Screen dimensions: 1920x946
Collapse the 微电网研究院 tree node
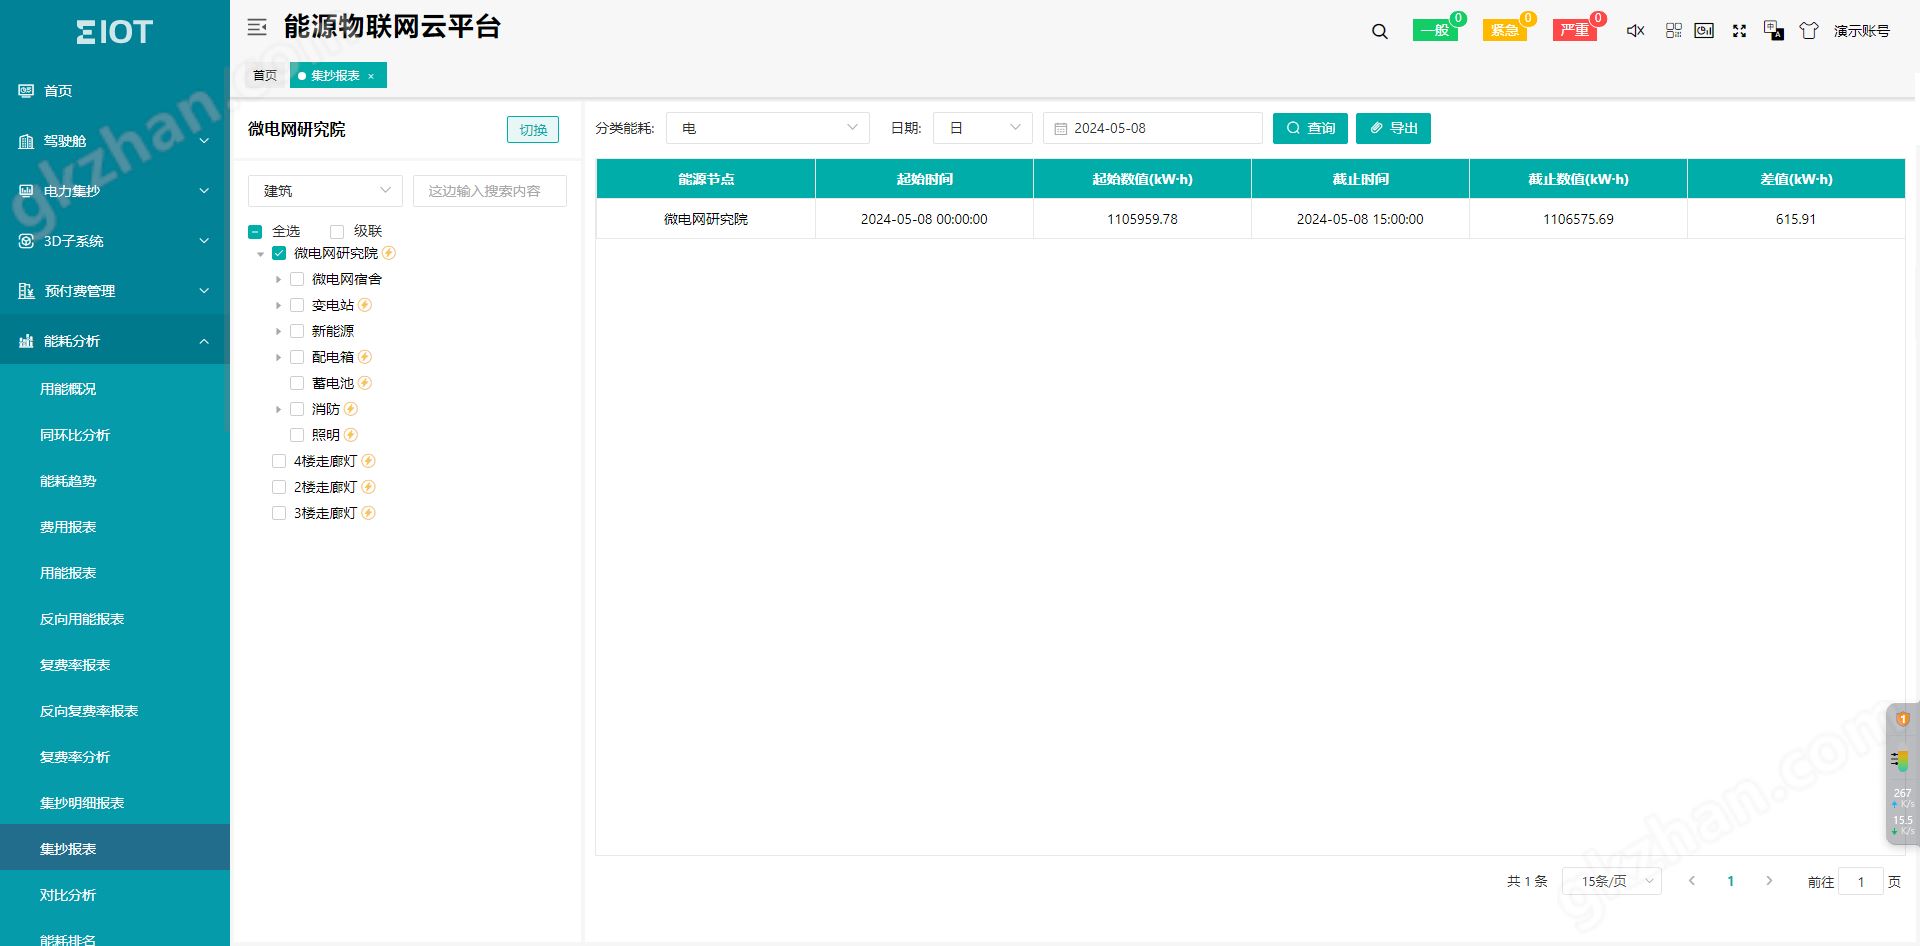pyautogui.click(x=261, y=254)
